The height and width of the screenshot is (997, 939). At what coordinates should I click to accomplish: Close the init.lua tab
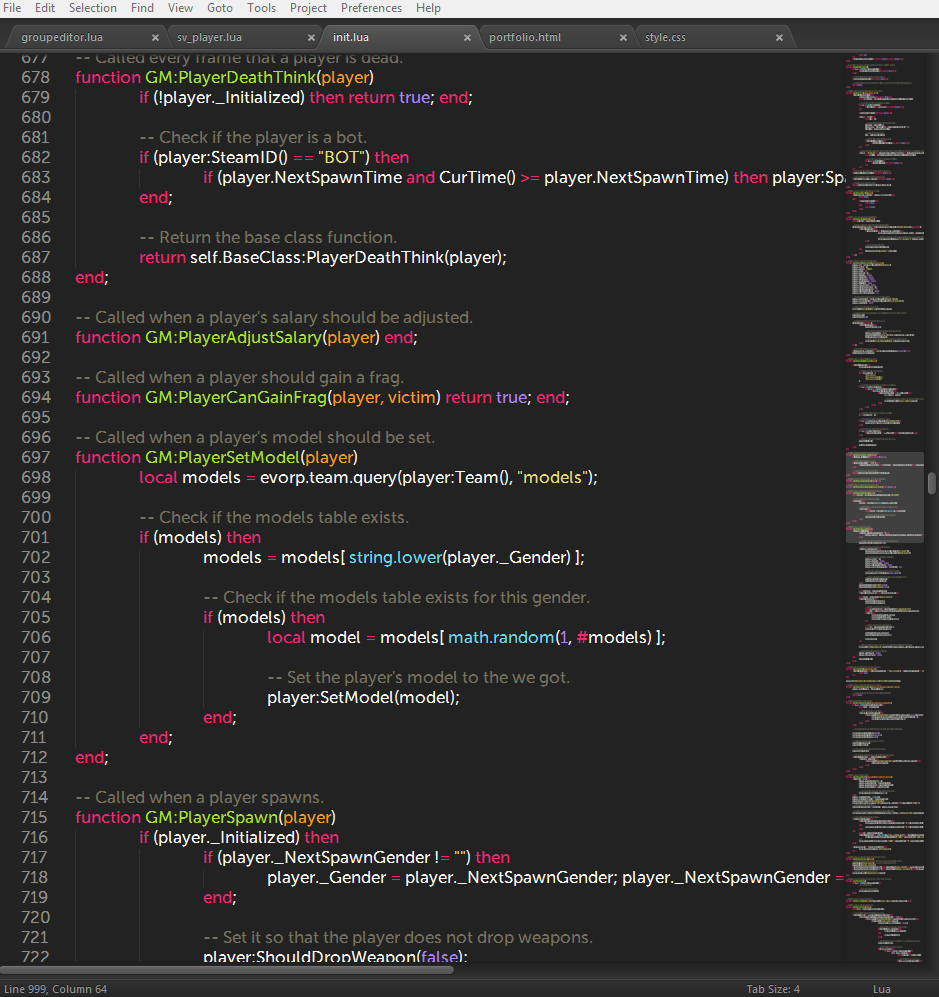point(467,38)
